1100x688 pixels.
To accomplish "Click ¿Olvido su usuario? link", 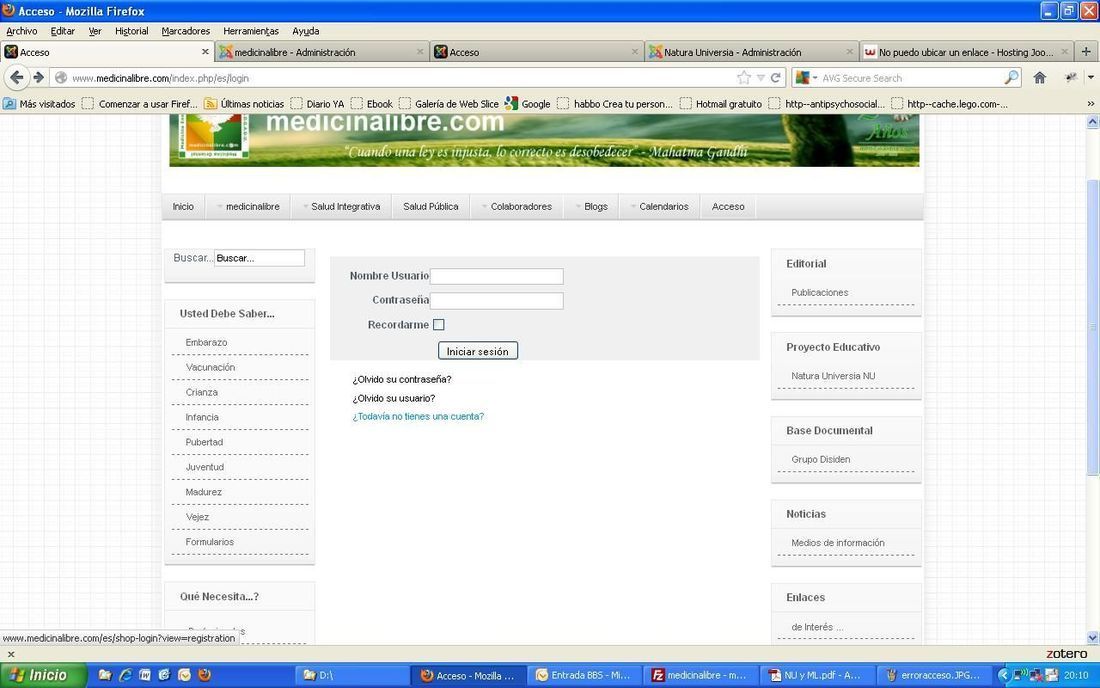I will point(394,398).
